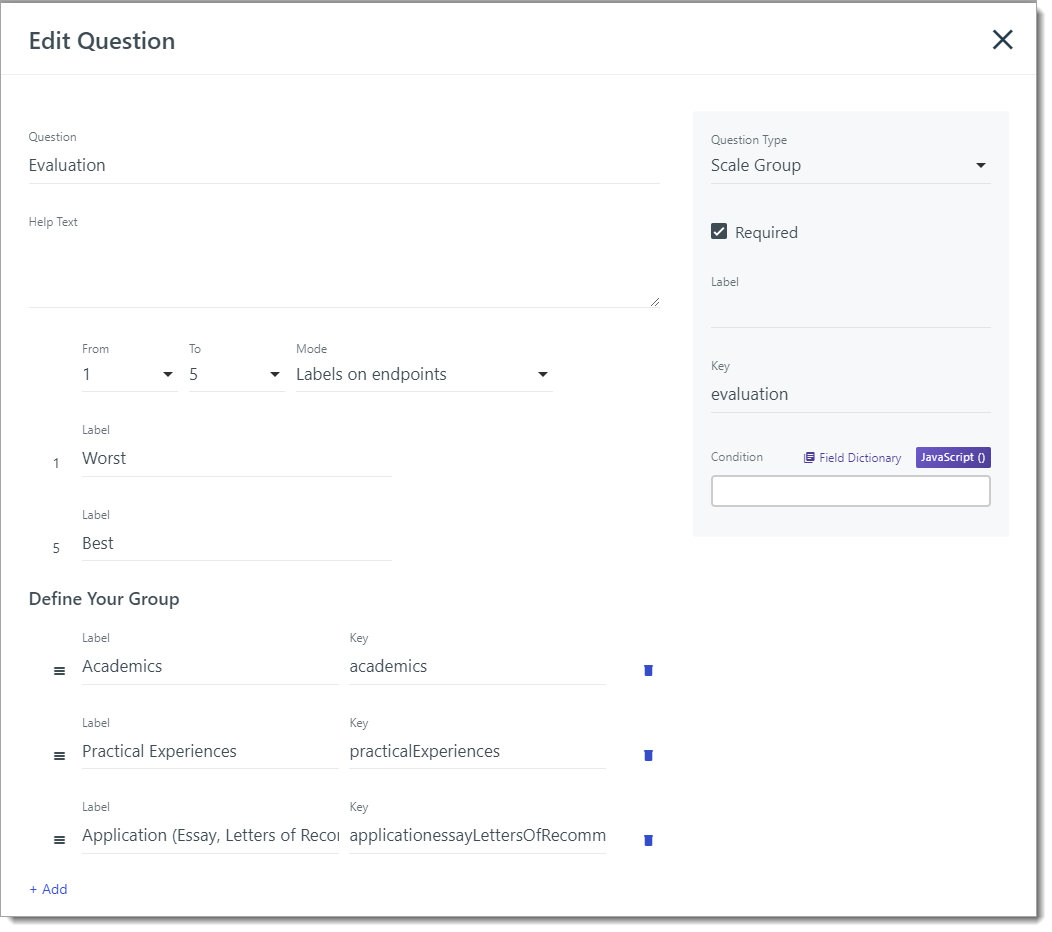Click the drag handle beside Practical Experiences

point(59,755)
